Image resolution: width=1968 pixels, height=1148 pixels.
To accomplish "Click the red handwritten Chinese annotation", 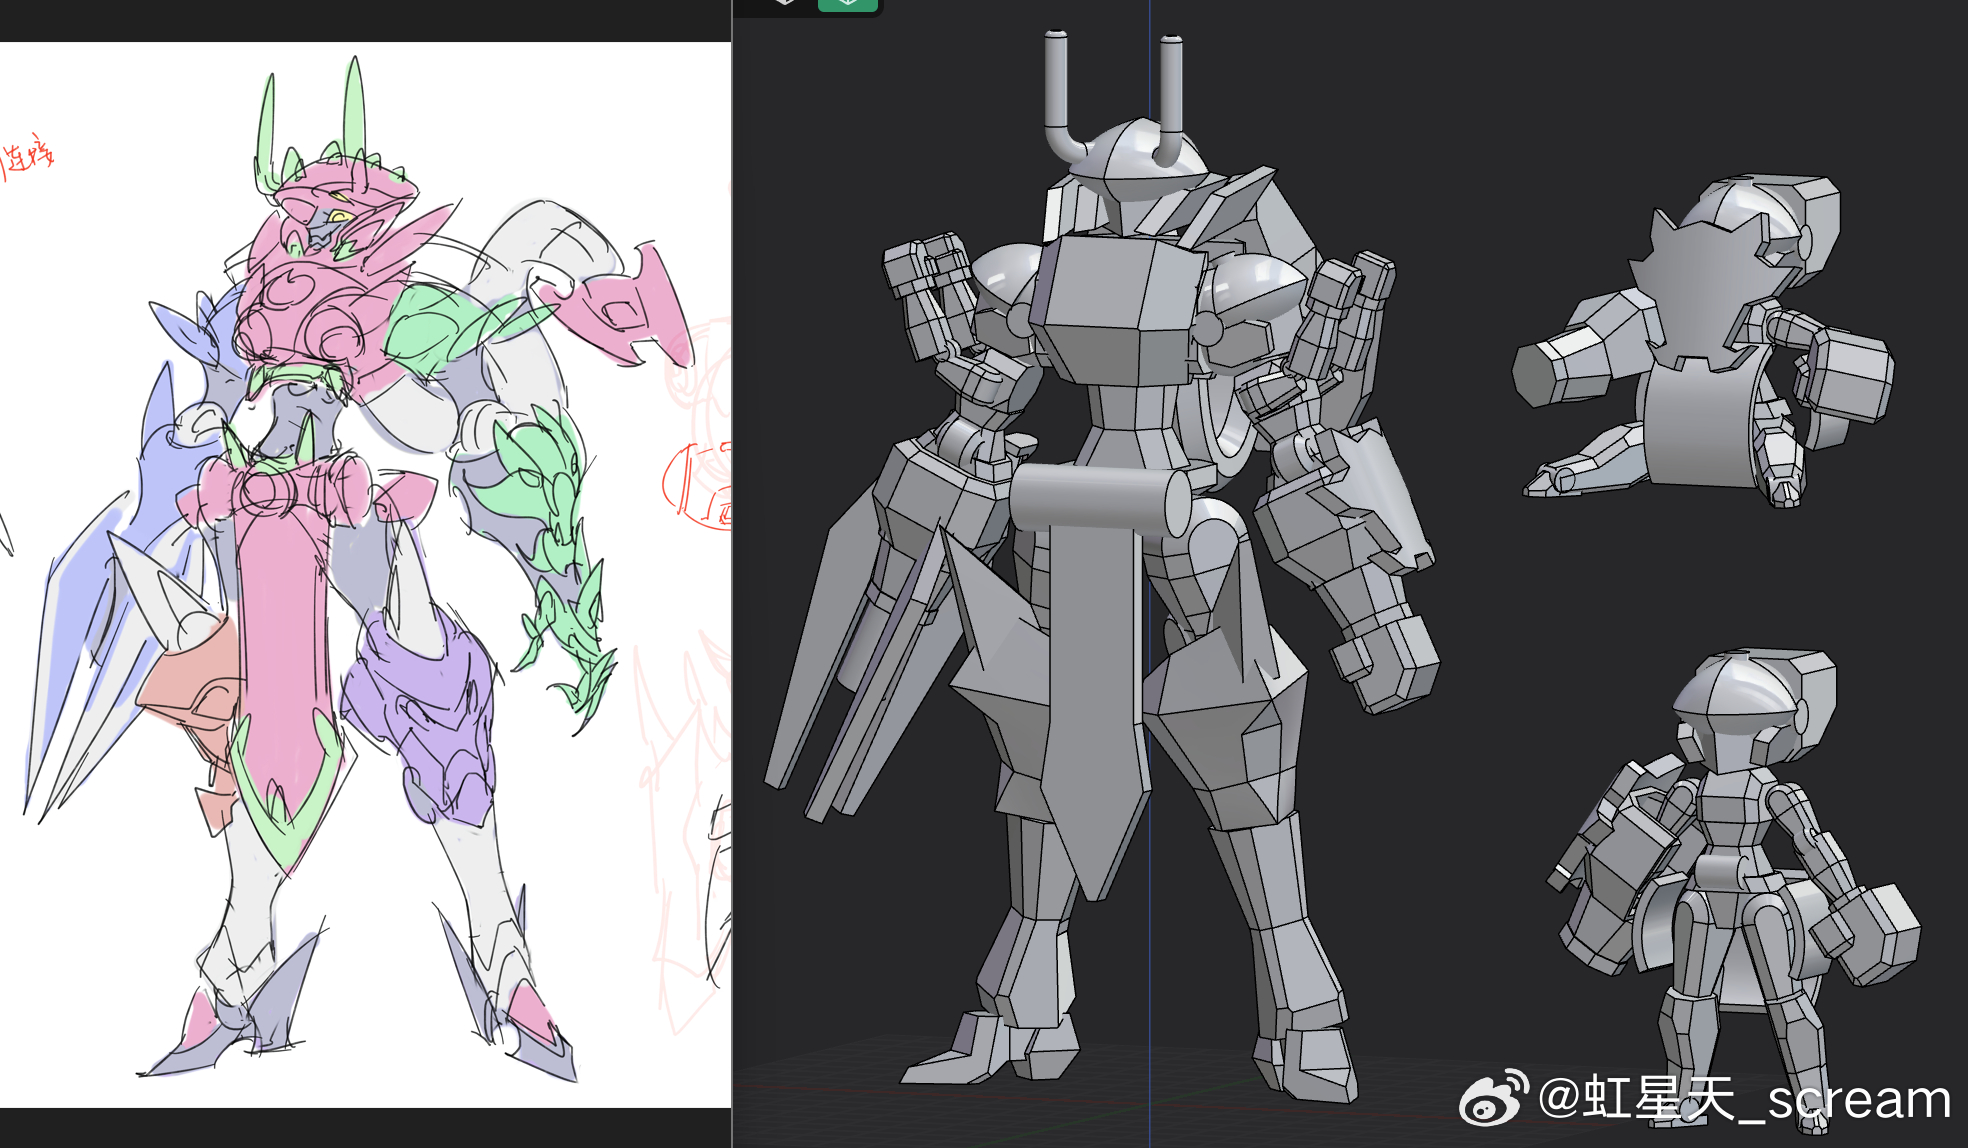I will 27,157.
